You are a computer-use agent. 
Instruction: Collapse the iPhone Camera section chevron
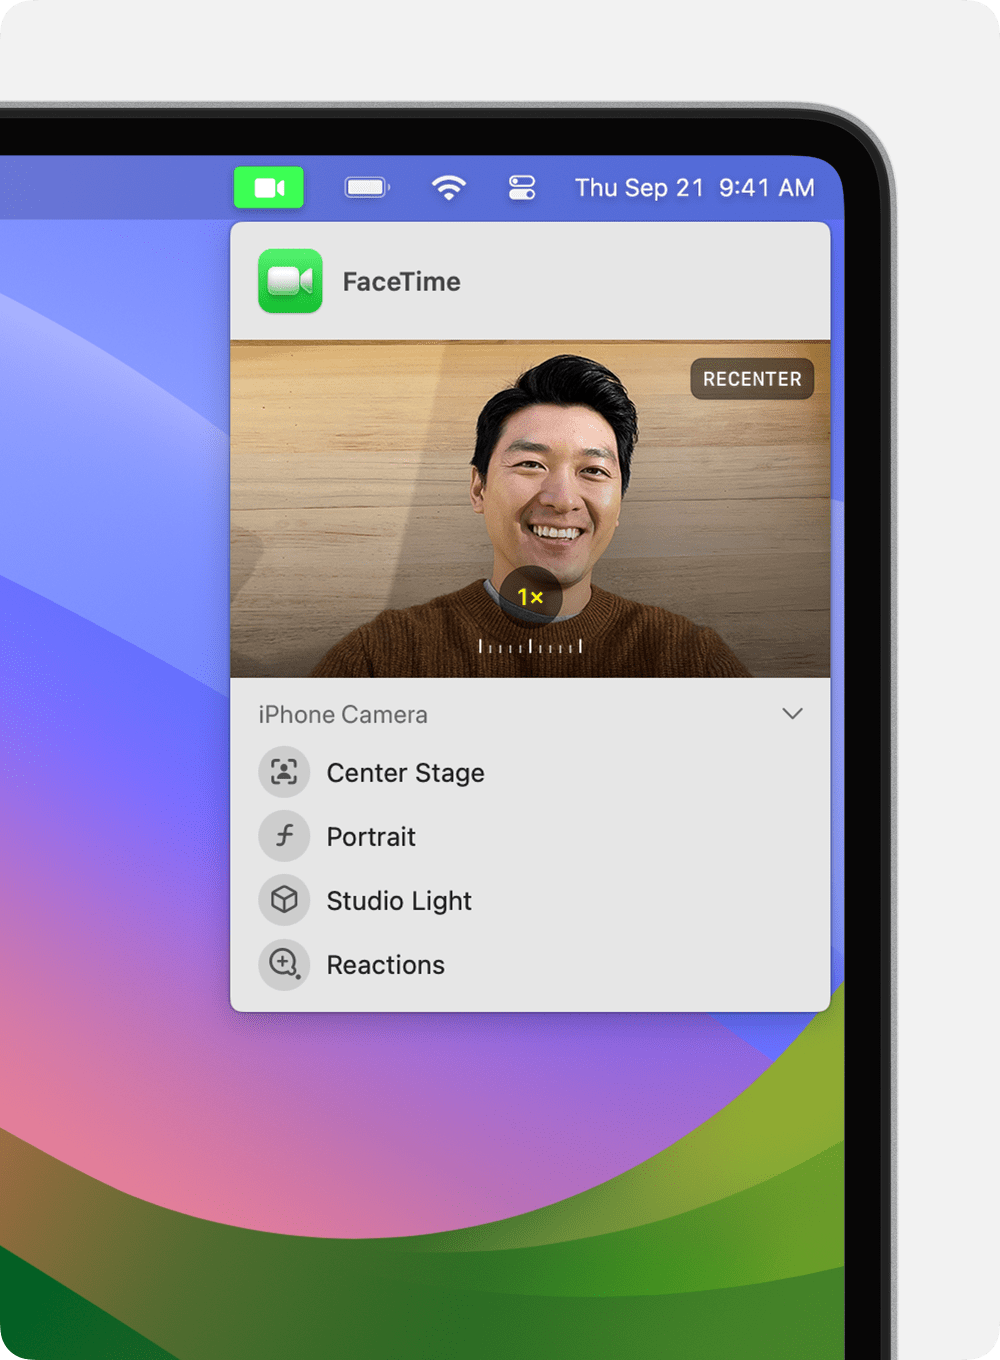(793, 713)
